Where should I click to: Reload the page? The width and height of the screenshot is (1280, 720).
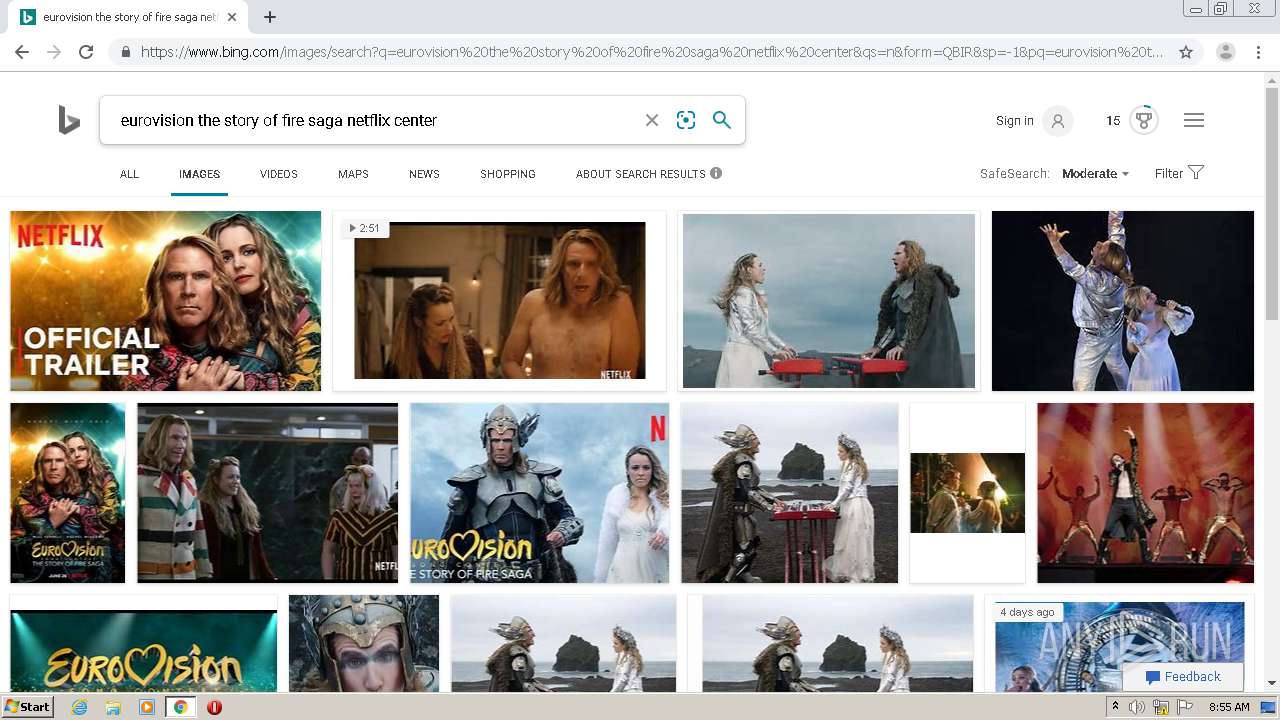[86, 52]
